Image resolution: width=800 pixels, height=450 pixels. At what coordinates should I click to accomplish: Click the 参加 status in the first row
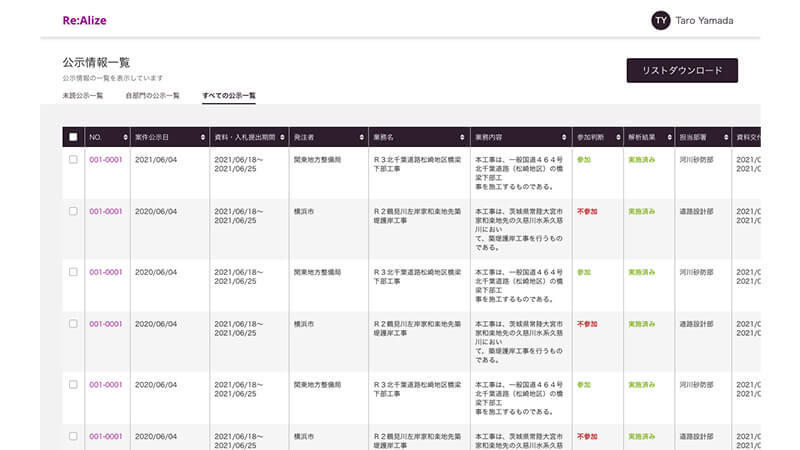pyautogui.click(x=584, y=160)
